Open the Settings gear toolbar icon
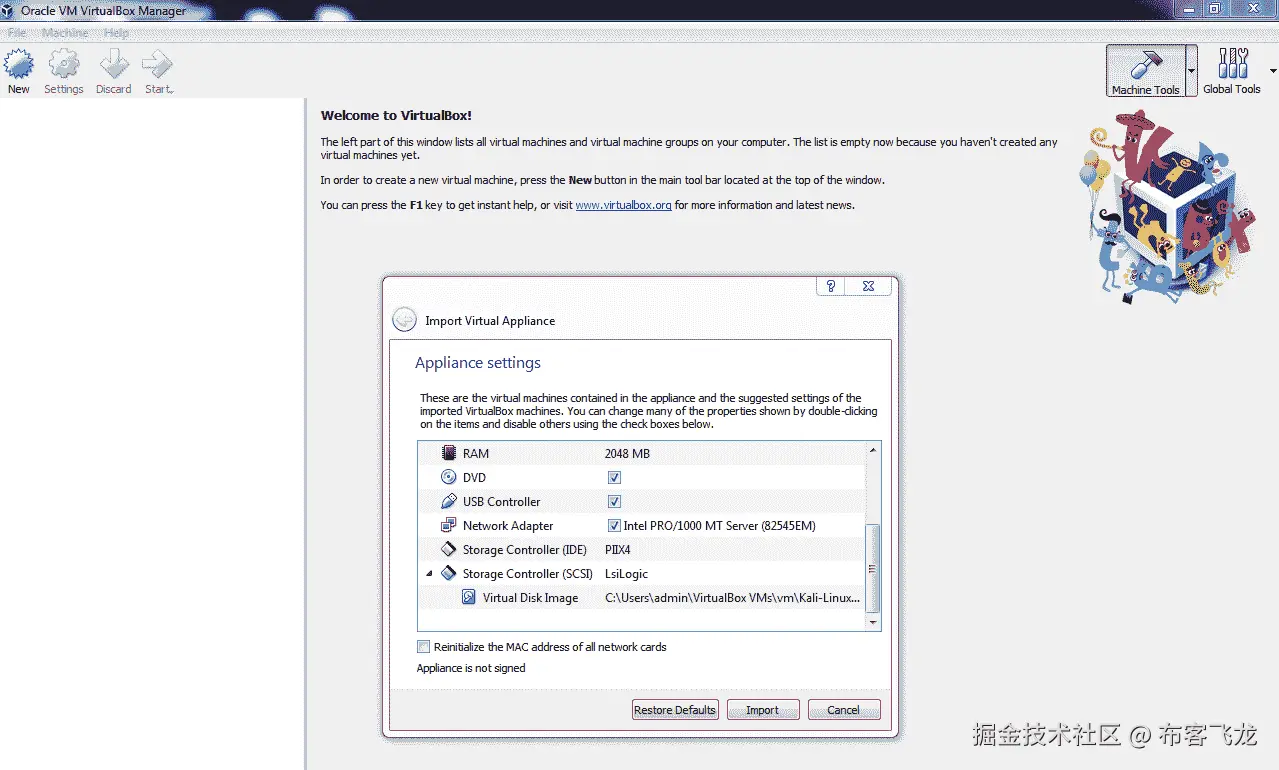Screen dimensions: 1279x770 coord(64,65)
